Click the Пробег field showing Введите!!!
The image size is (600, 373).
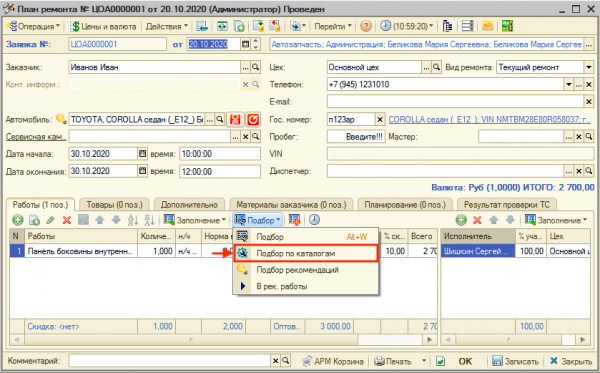(356, 137)
